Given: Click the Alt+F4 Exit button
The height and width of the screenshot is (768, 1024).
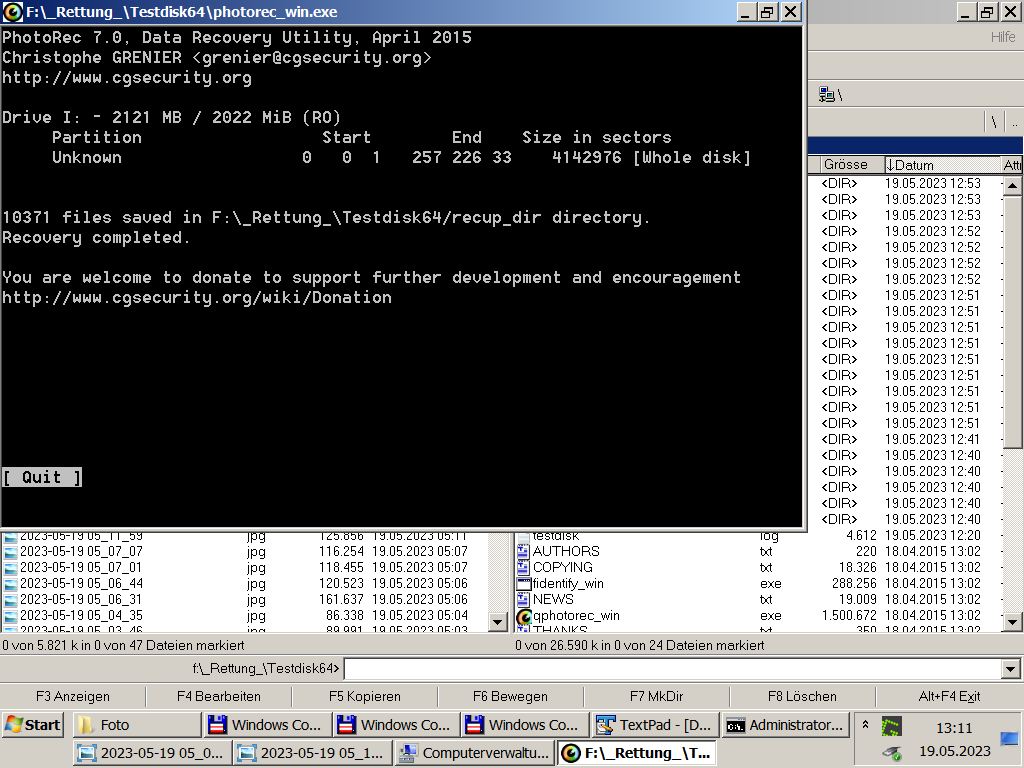Looking at the screenshot, I should click(949, 696).
